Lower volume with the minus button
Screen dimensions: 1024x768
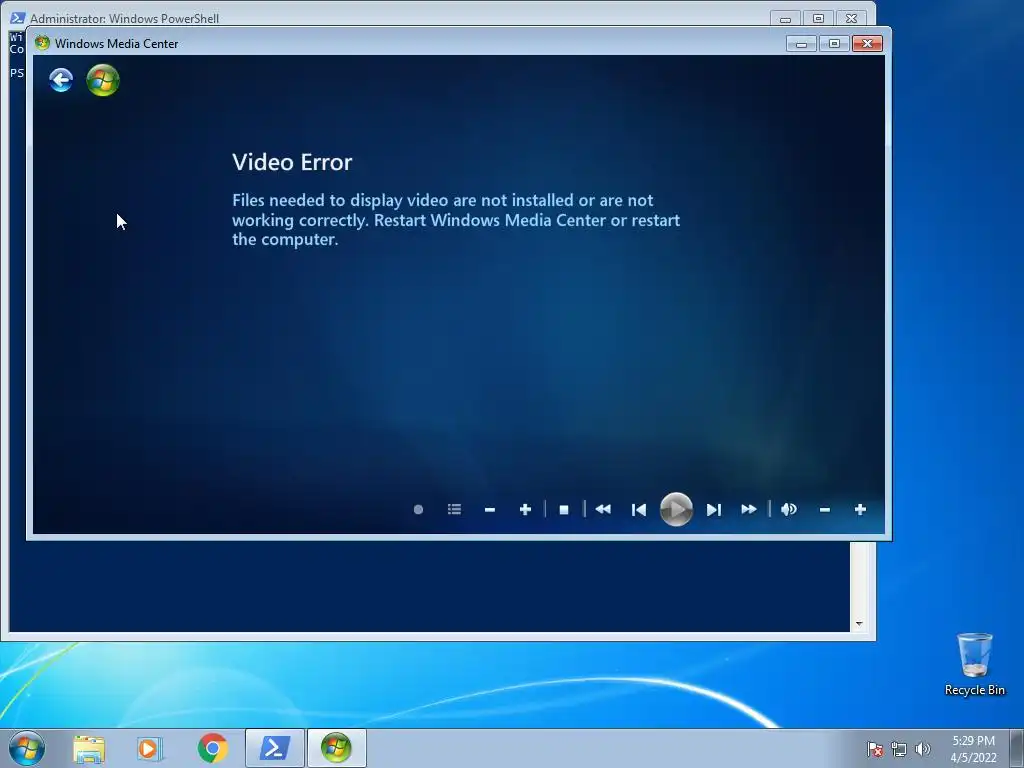pos(825,509)
